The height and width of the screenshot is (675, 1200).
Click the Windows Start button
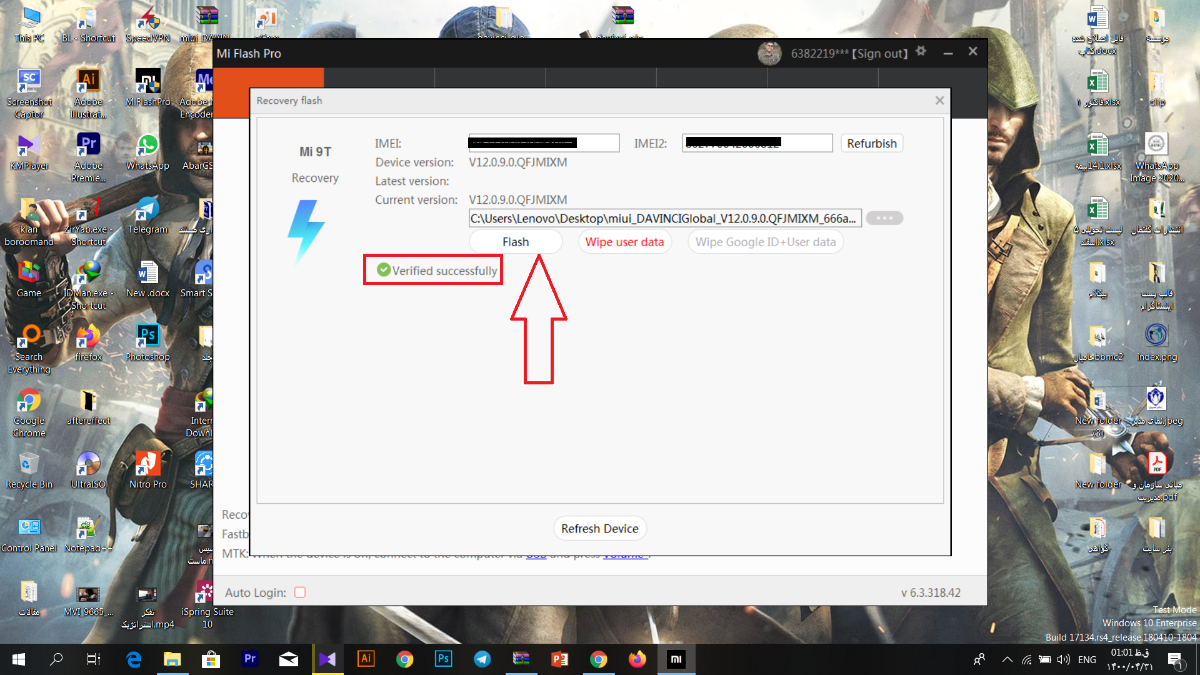(20, 659)
